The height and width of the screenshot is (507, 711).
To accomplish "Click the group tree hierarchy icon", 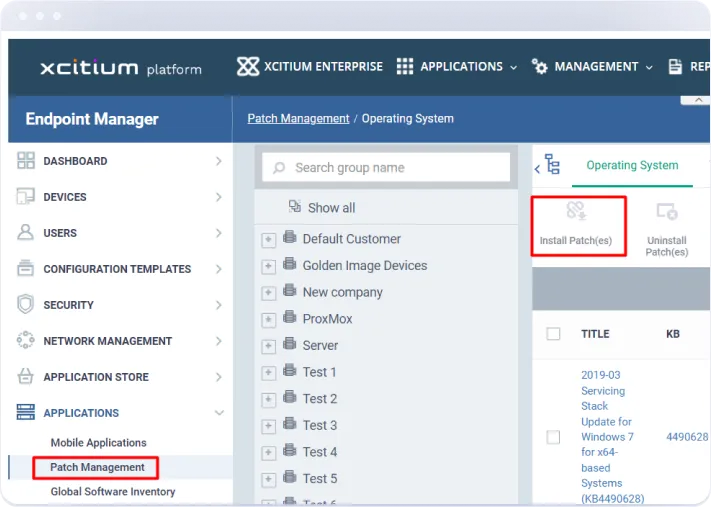I will (552, 166).
